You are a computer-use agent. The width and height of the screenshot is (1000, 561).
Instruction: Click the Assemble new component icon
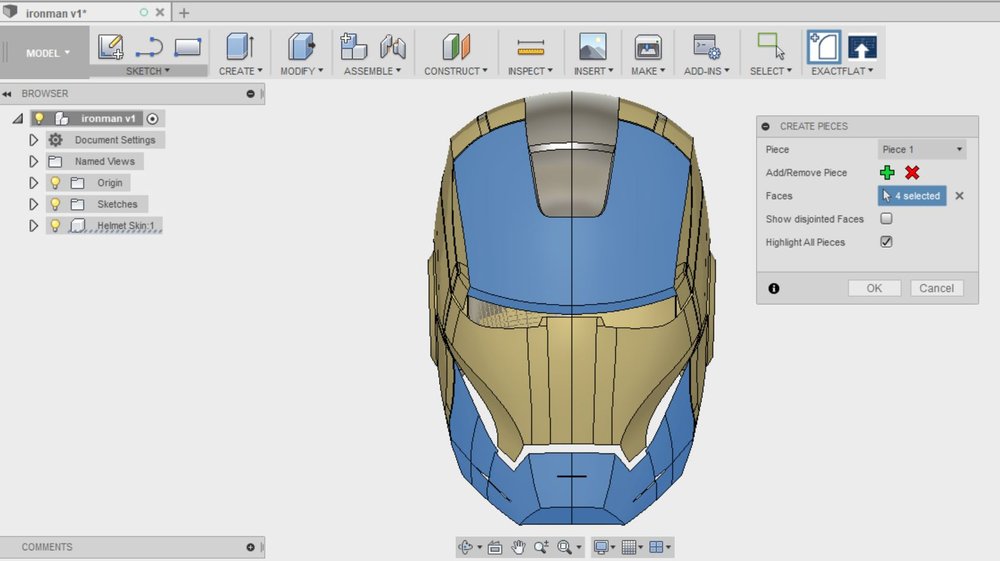[x=353, y=47]
